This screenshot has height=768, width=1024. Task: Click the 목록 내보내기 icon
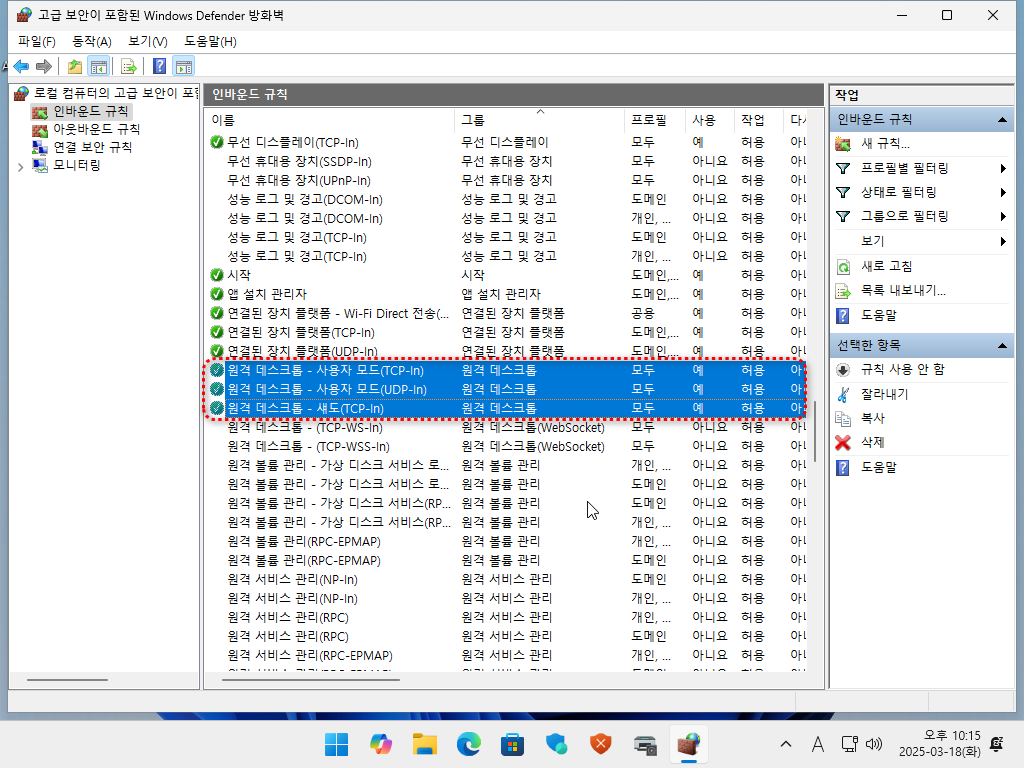point(843,291)
